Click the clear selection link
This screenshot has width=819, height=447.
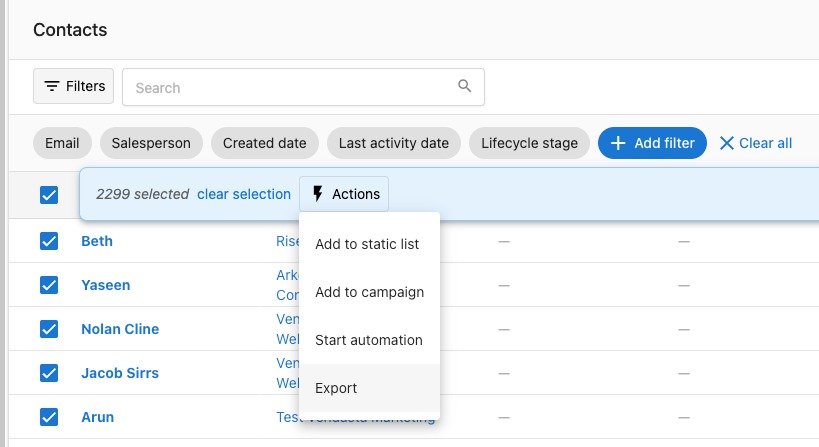243,194
